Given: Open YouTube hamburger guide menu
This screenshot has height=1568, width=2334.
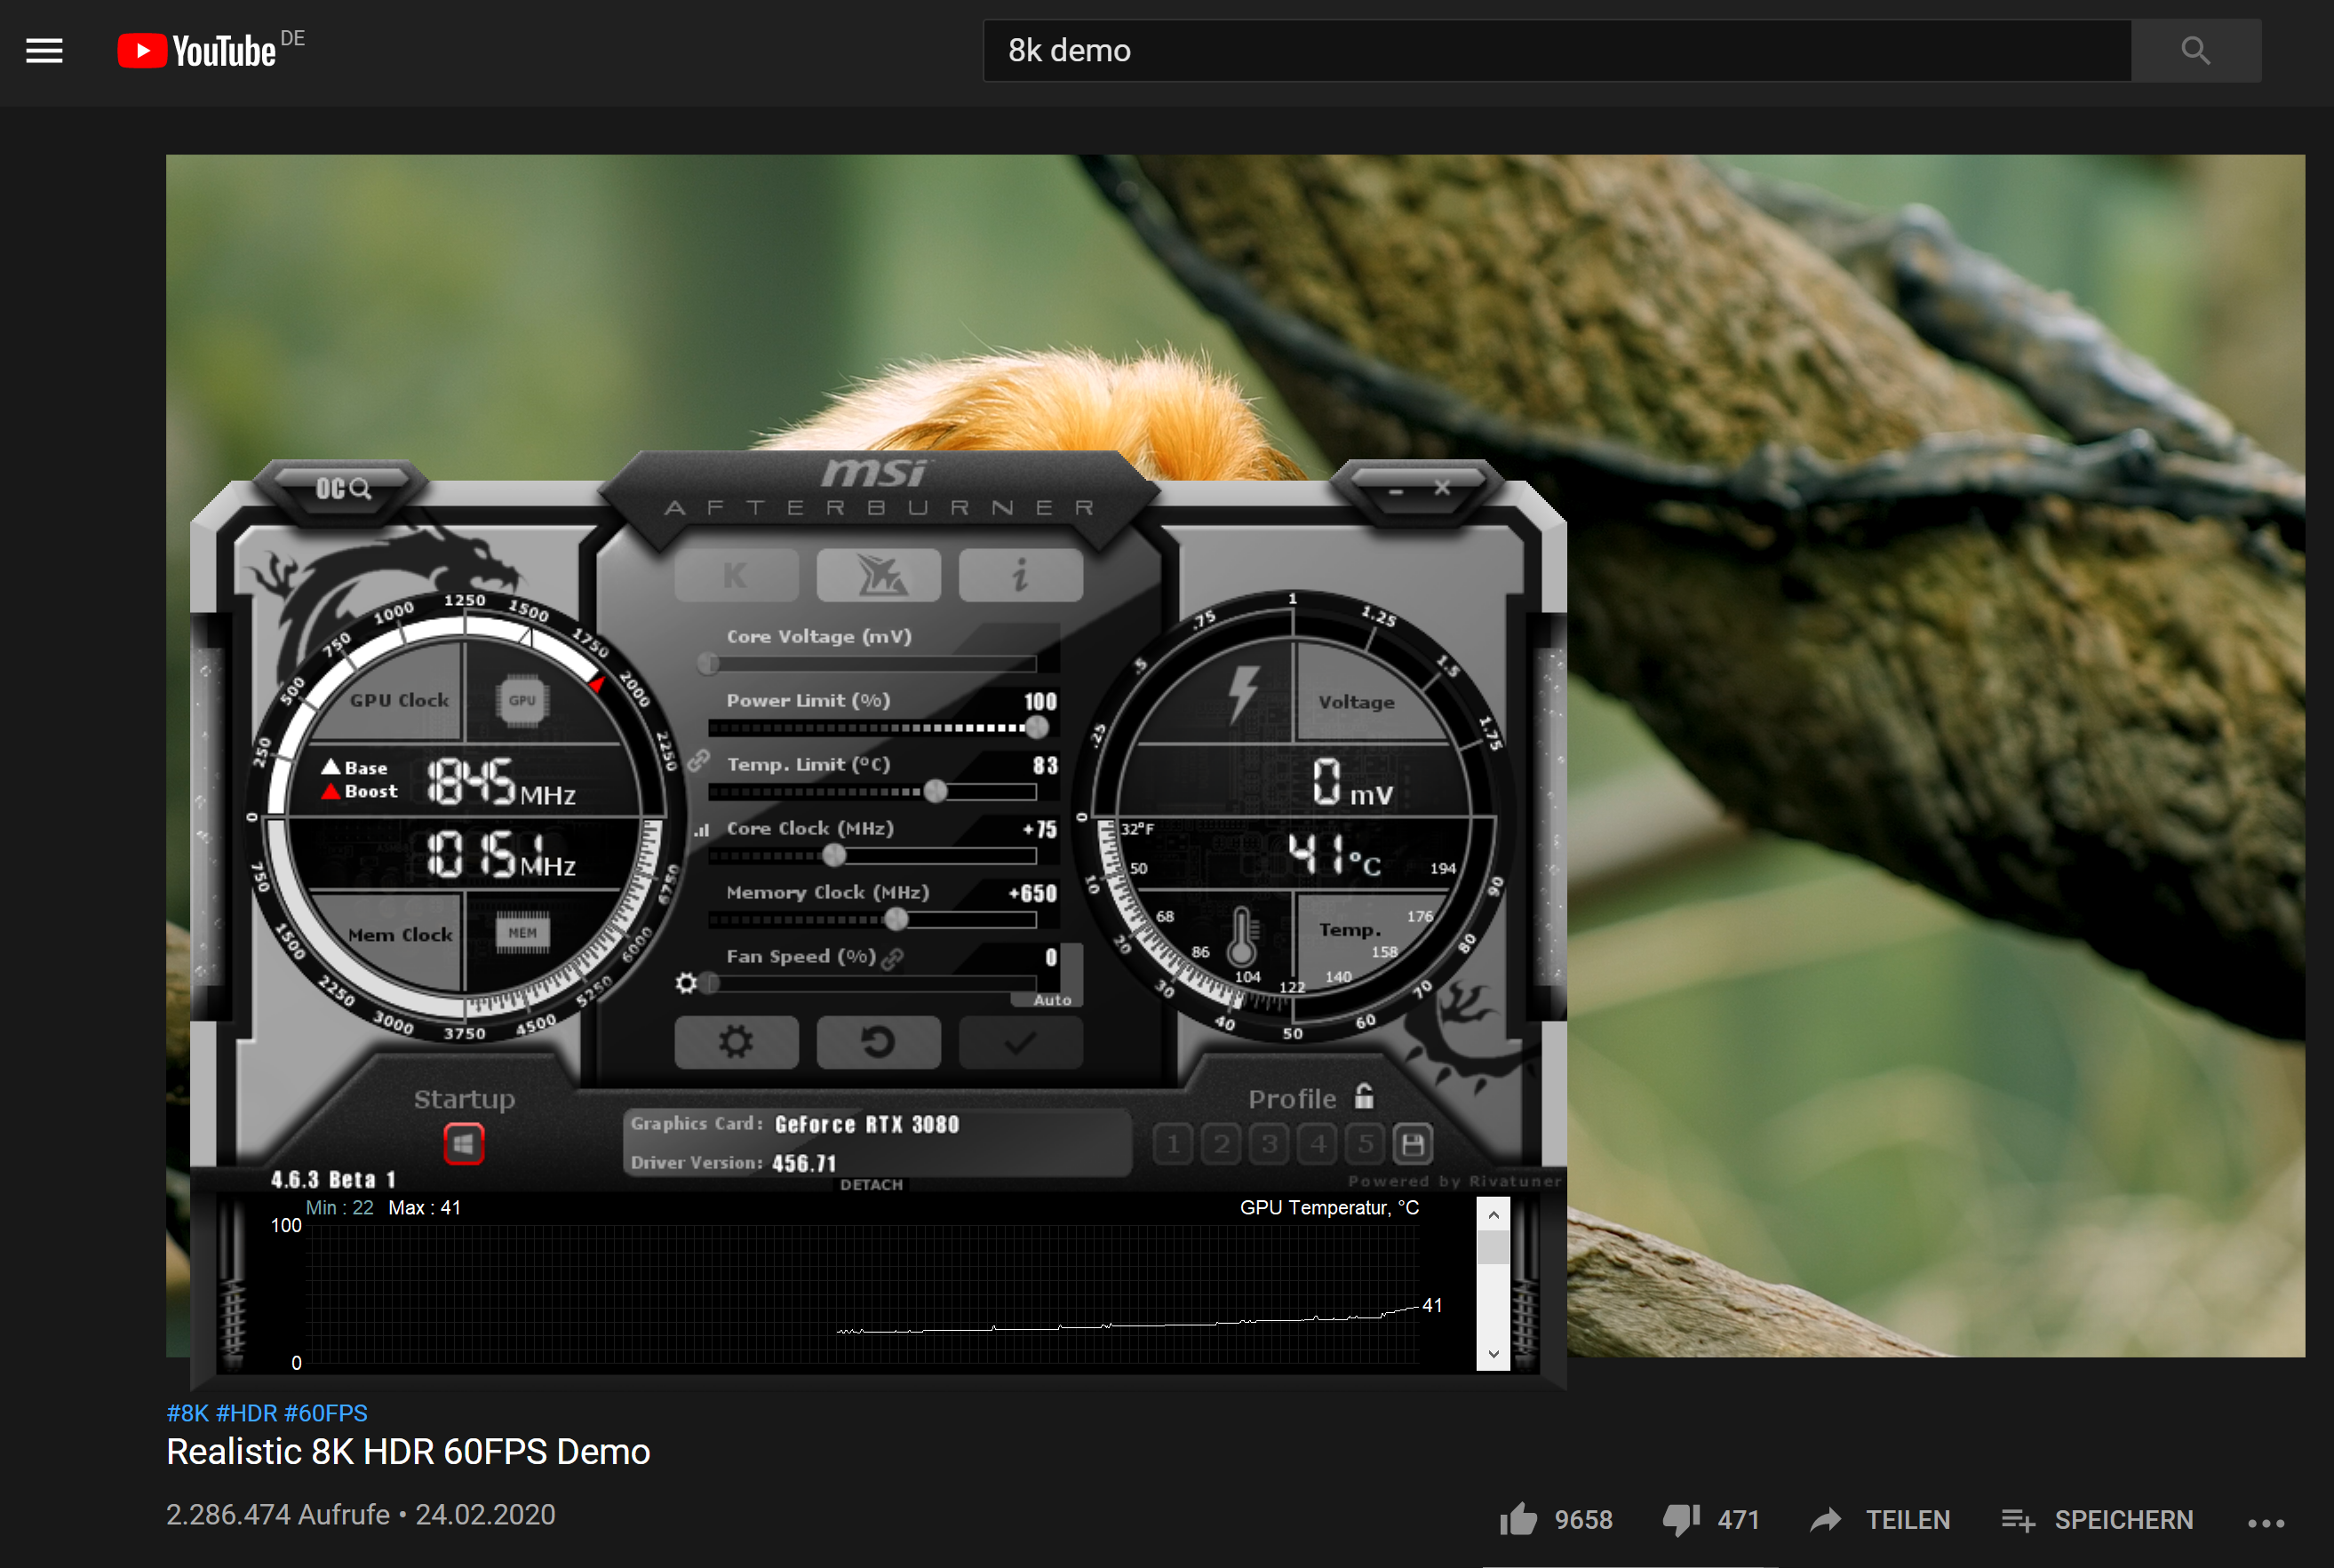Looking at the screenshot, I should (x=44, y=50).
